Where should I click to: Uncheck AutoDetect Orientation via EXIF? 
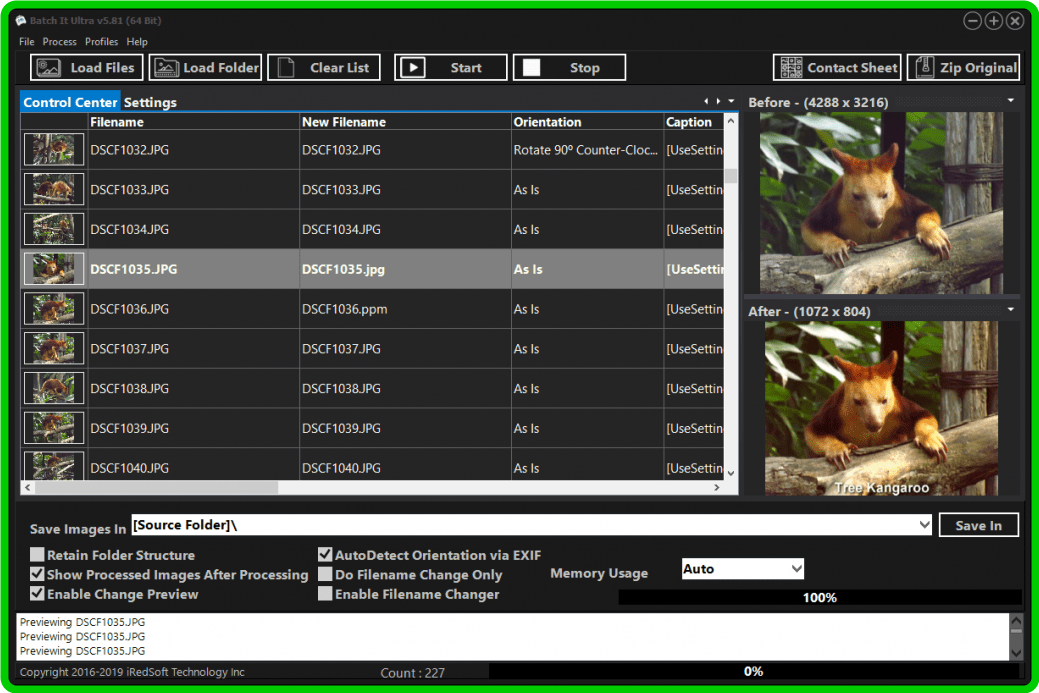click(x=325, y=555)
